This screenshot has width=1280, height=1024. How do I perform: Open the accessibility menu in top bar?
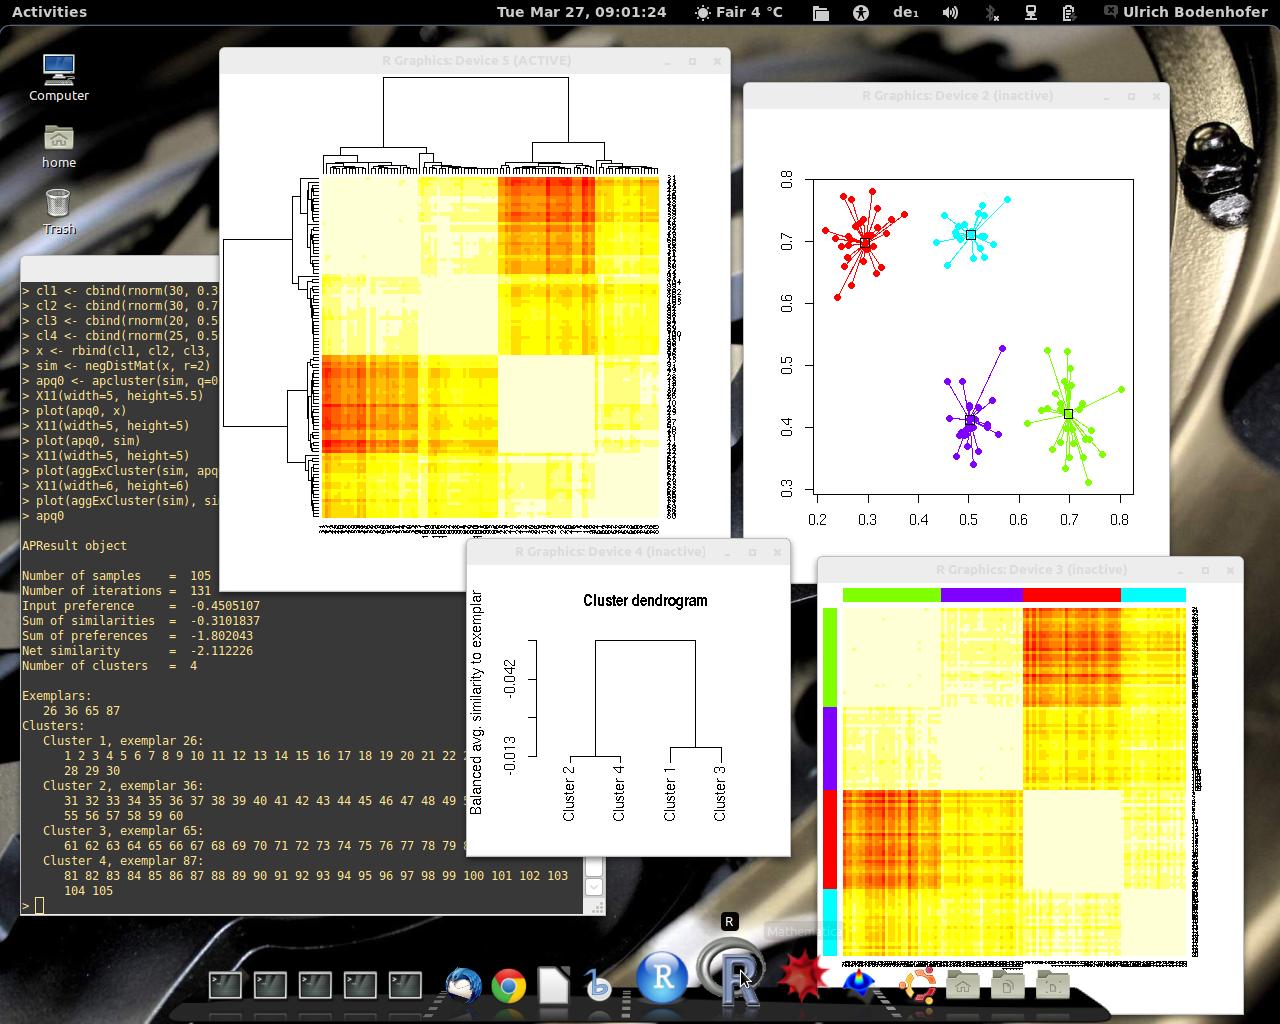coord(861,12)
